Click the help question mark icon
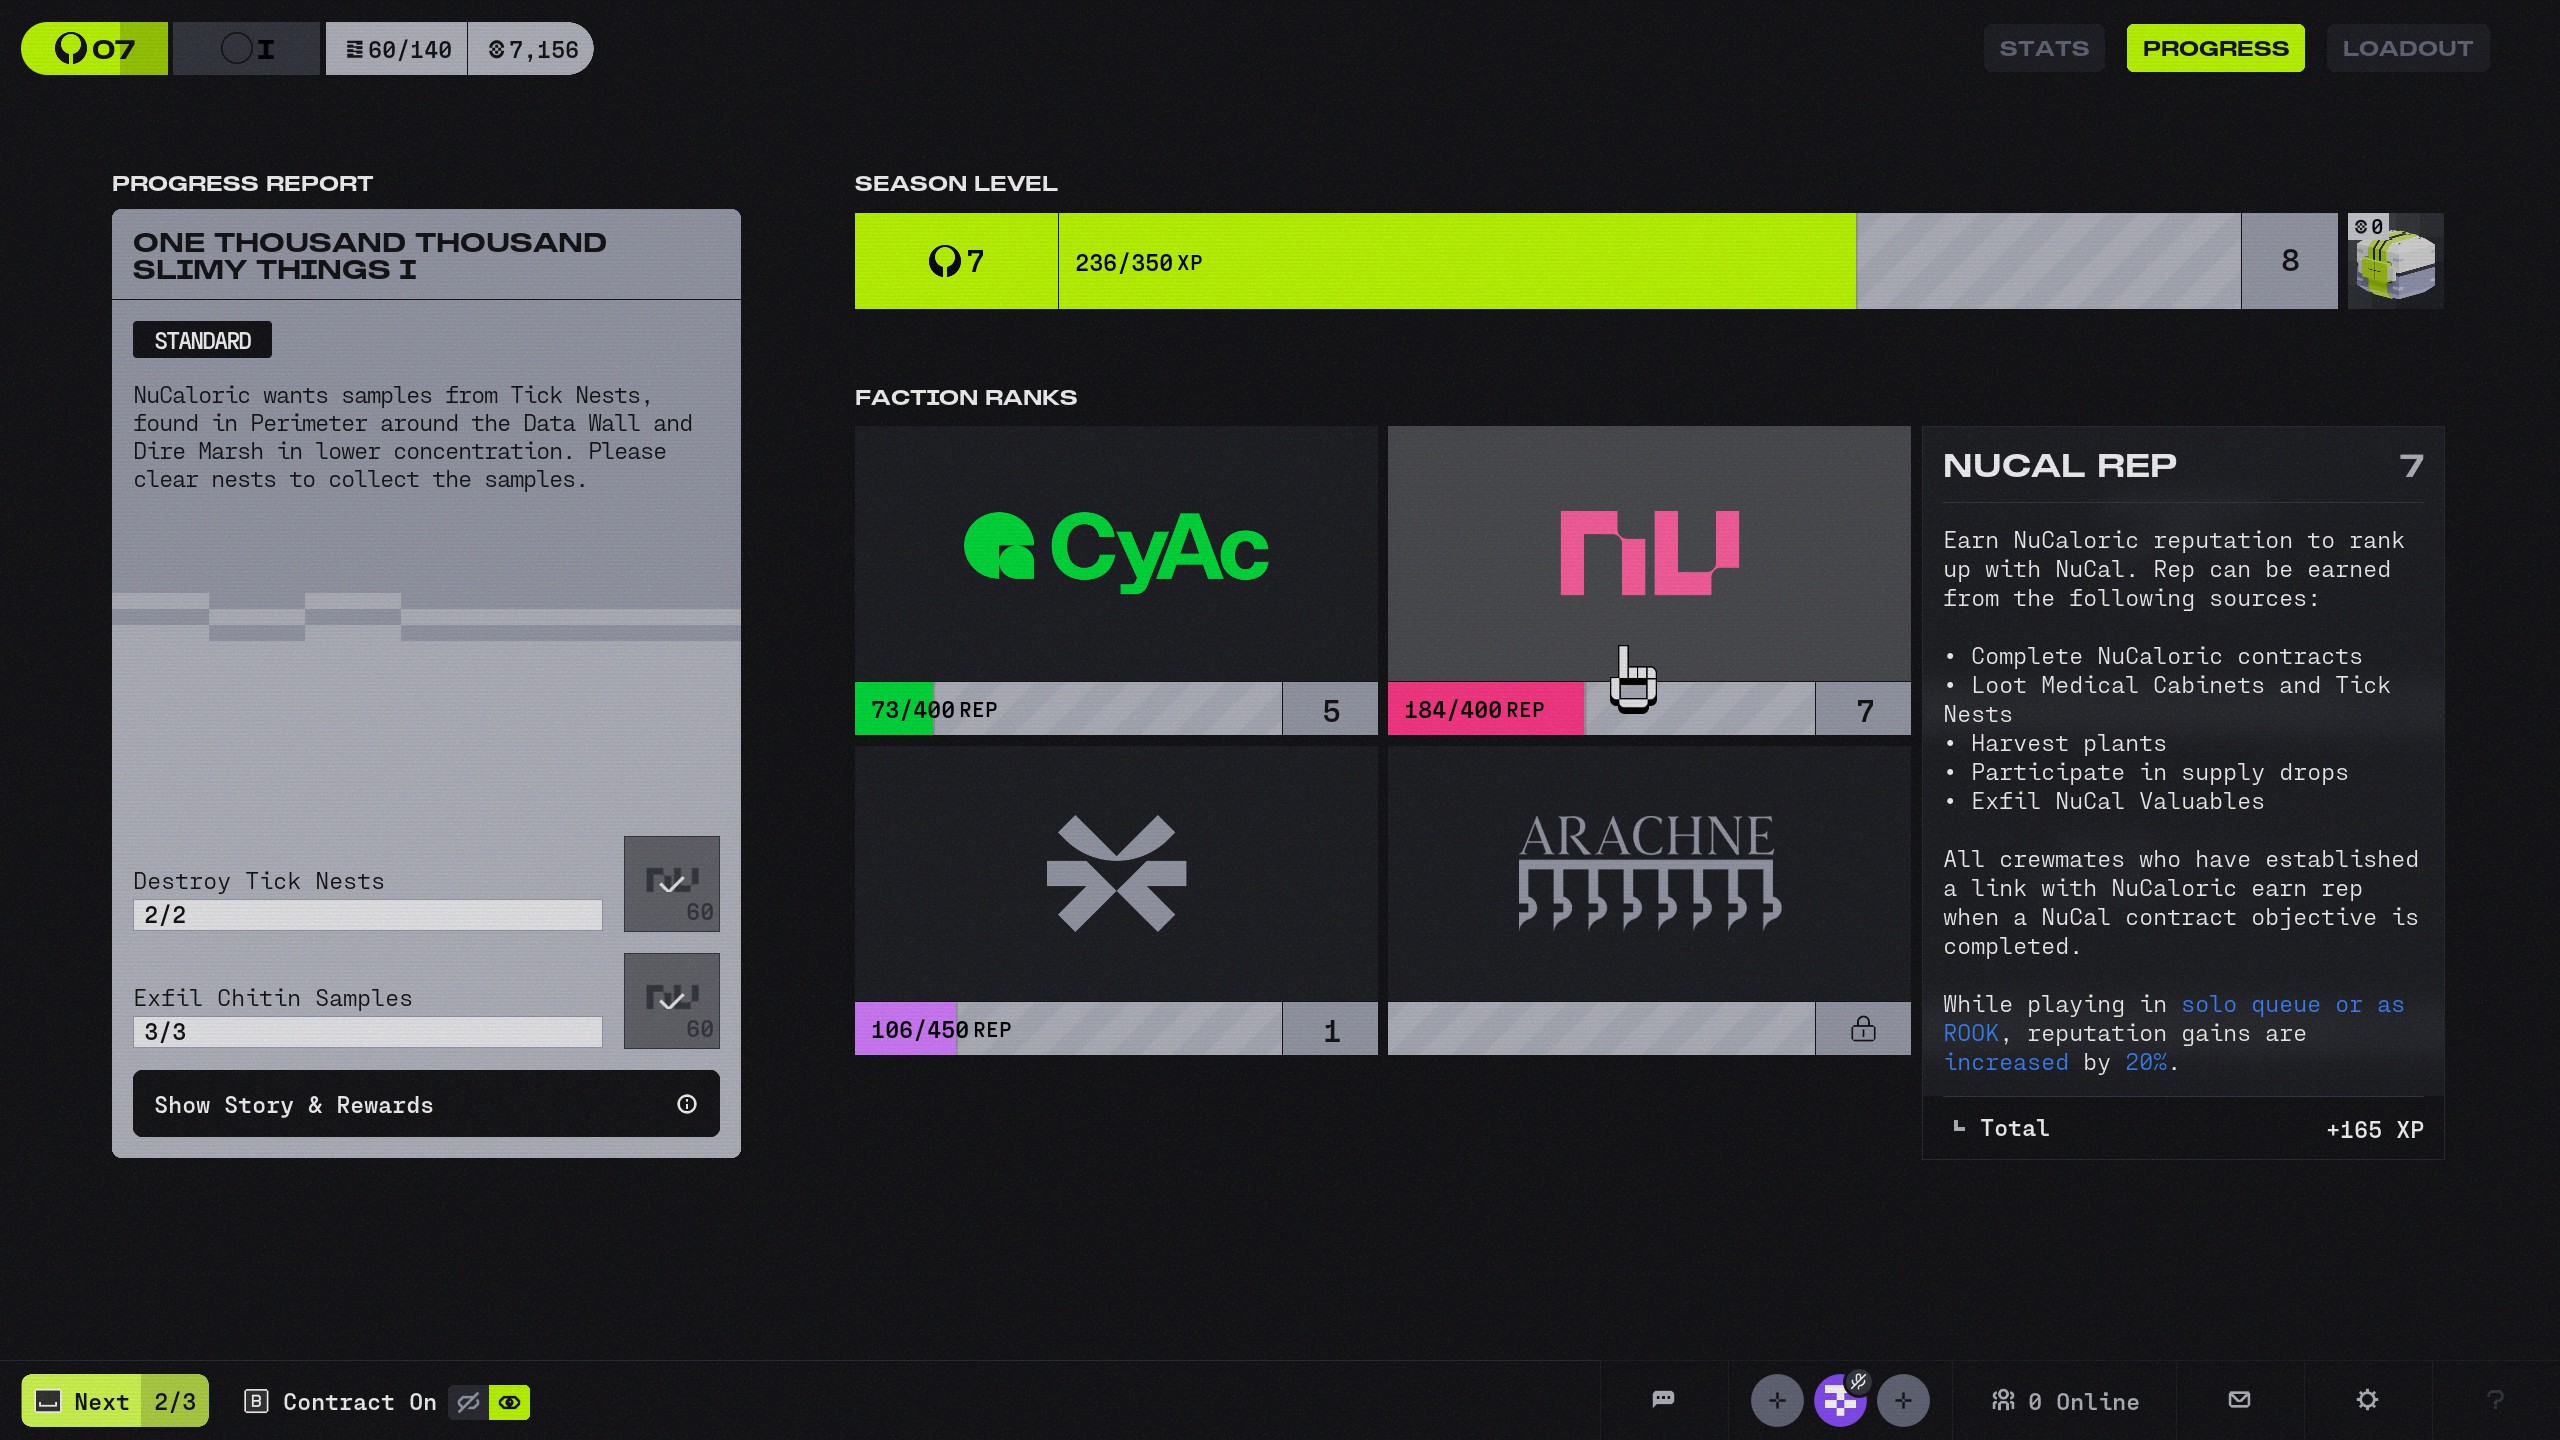 pos(2495,1400)
